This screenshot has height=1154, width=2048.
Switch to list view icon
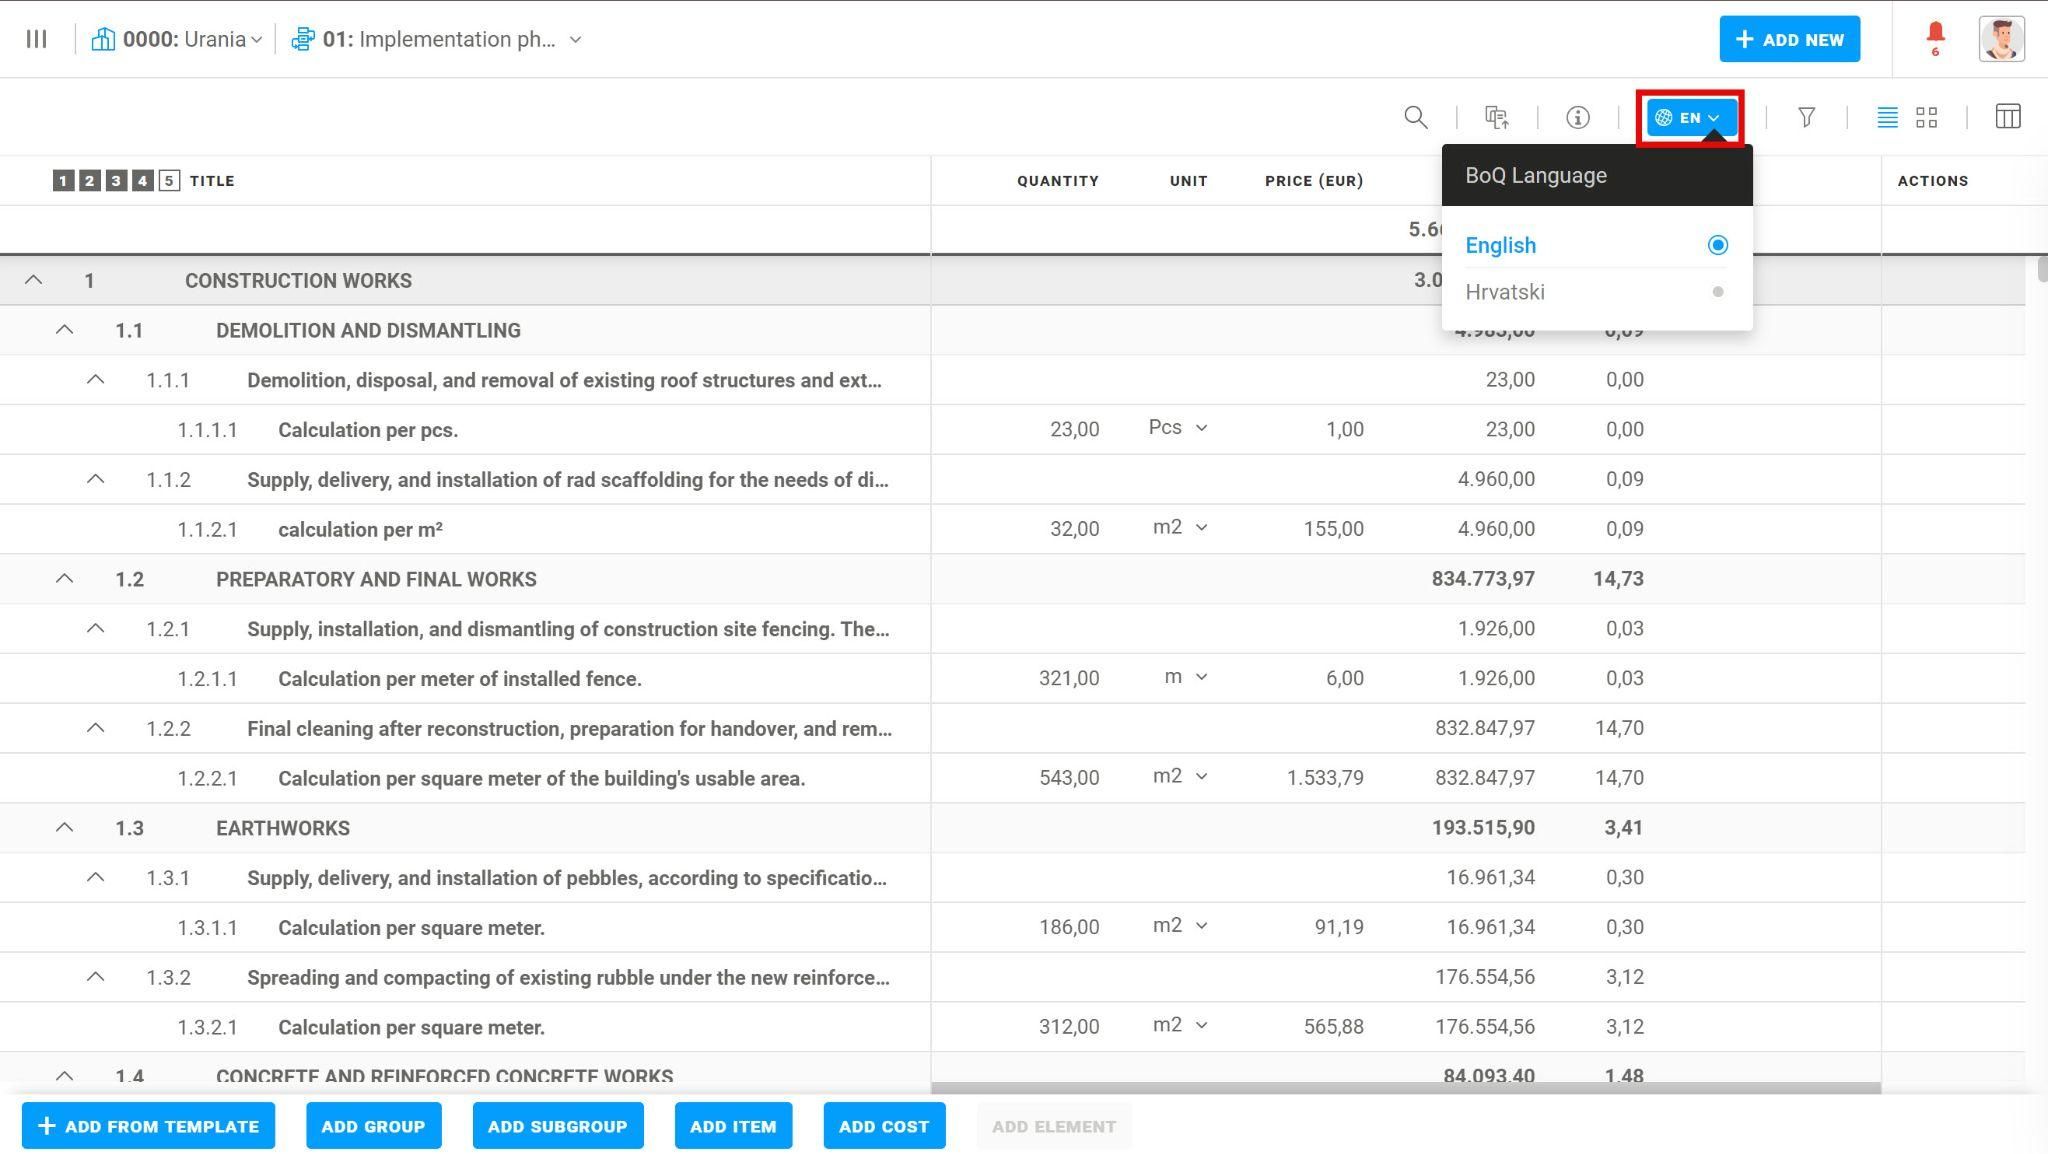[1887, 117]
